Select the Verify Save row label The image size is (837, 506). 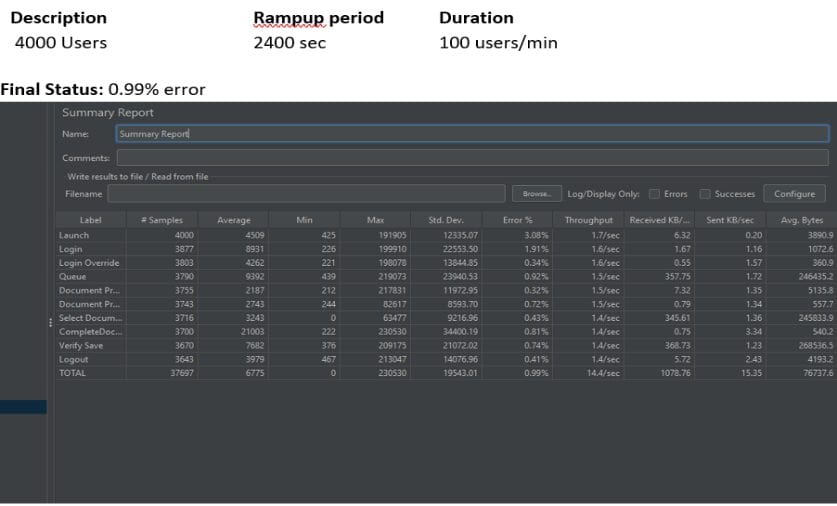tap(81, 346)
